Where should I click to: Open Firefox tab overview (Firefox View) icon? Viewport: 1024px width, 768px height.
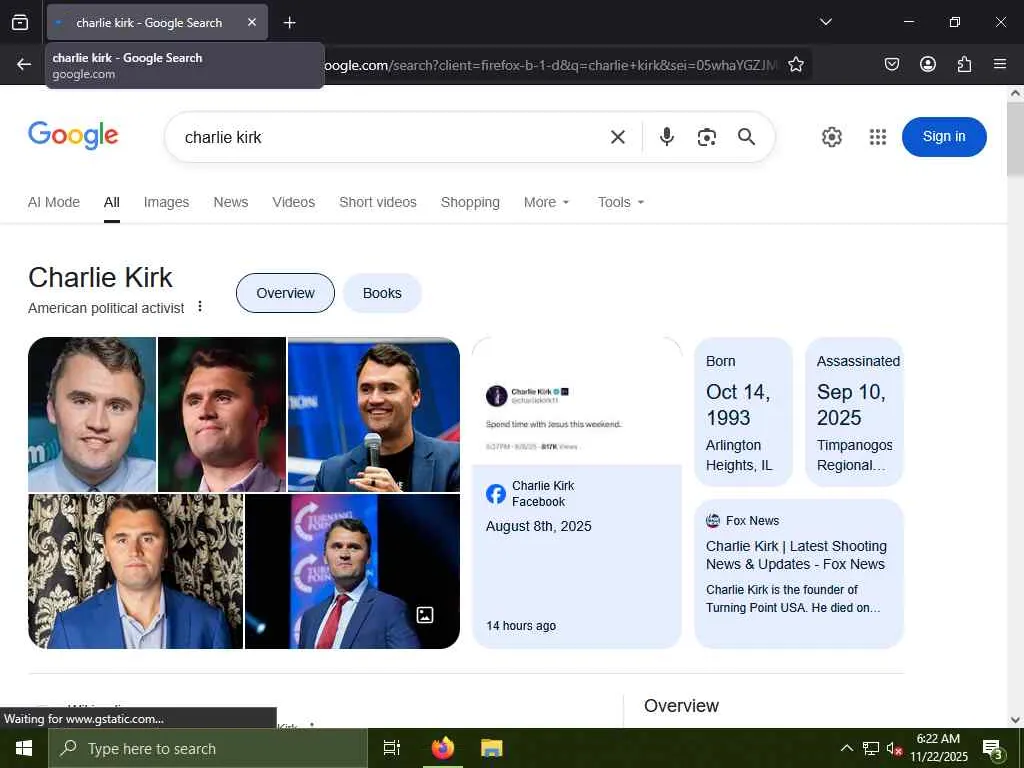tap(20, 22)
